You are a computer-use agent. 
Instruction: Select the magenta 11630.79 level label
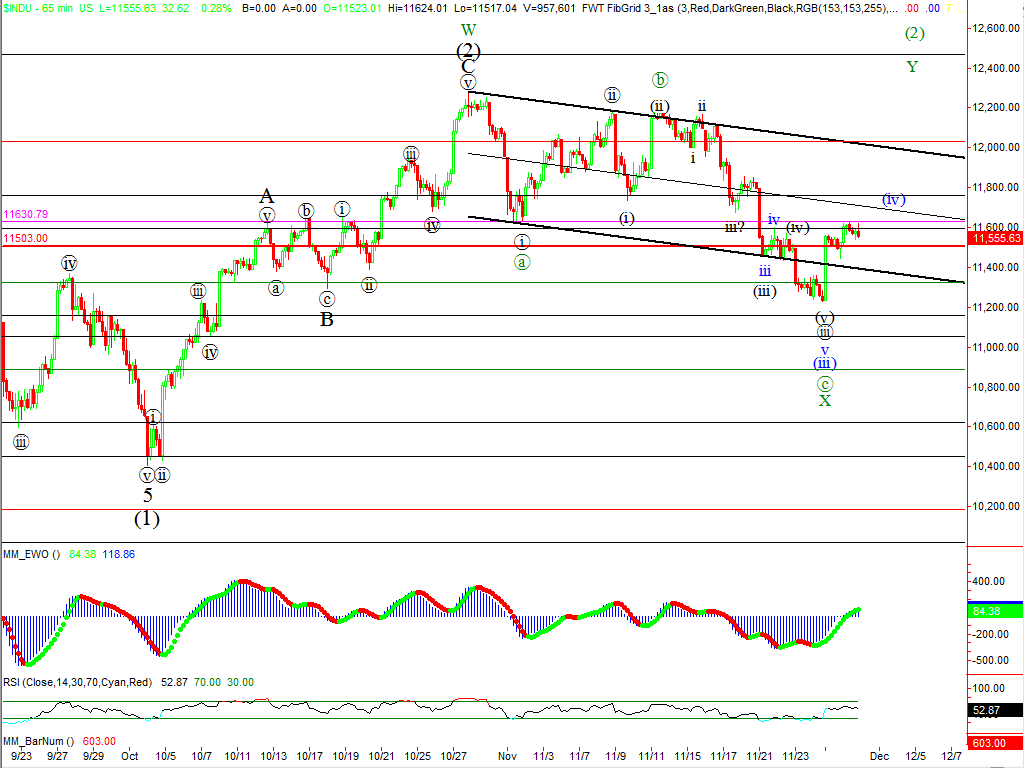[x=26, y=214]
